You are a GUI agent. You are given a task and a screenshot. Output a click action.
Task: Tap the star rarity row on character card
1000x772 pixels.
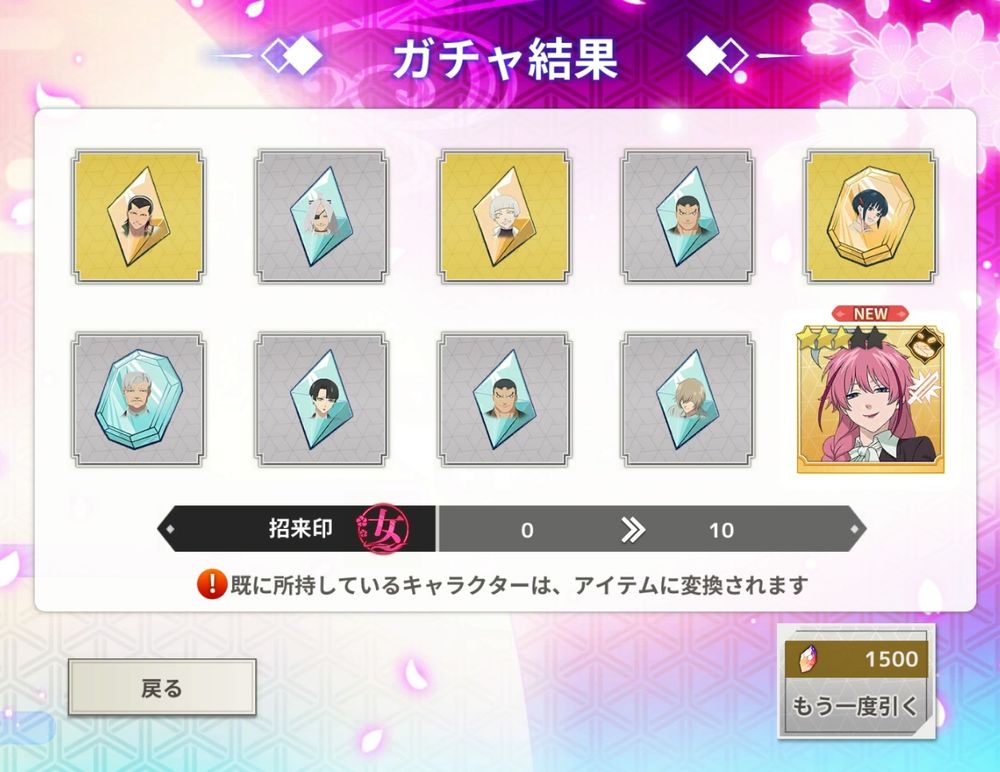(841, 336)
